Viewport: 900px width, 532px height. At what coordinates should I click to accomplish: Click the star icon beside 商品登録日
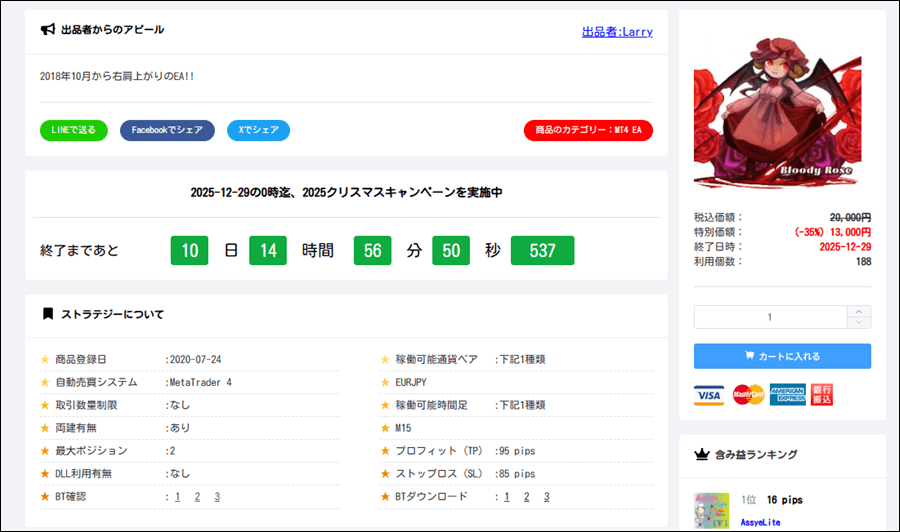[44, 359]
